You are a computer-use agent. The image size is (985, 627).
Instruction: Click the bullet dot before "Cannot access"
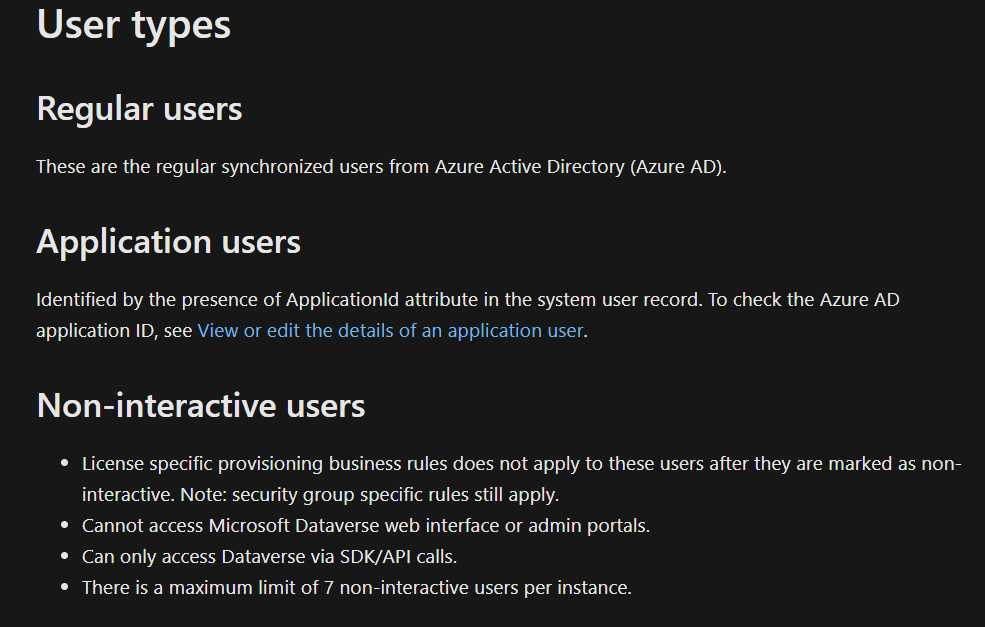click(65, 525)
